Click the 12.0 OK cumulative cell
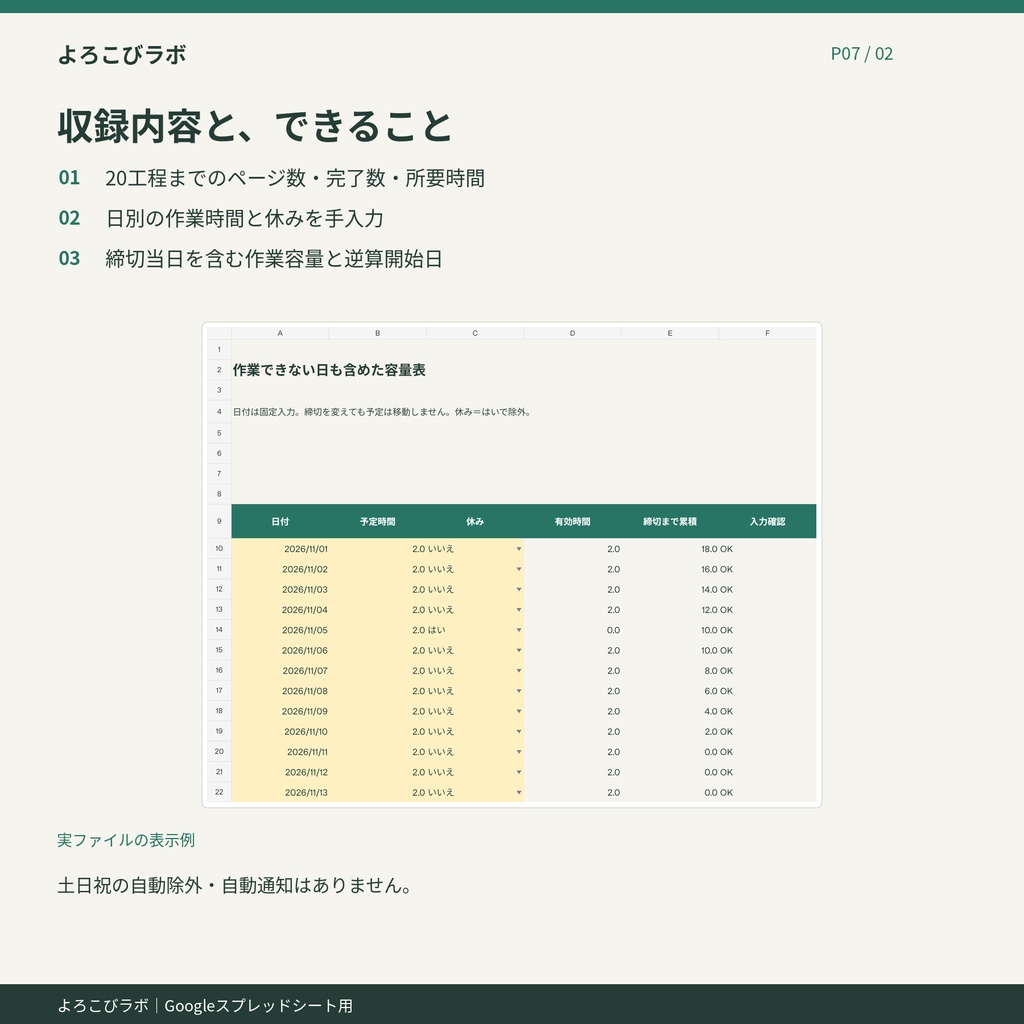The image size is (1024, 1024). pyautogui.click(x=716, y=610)
